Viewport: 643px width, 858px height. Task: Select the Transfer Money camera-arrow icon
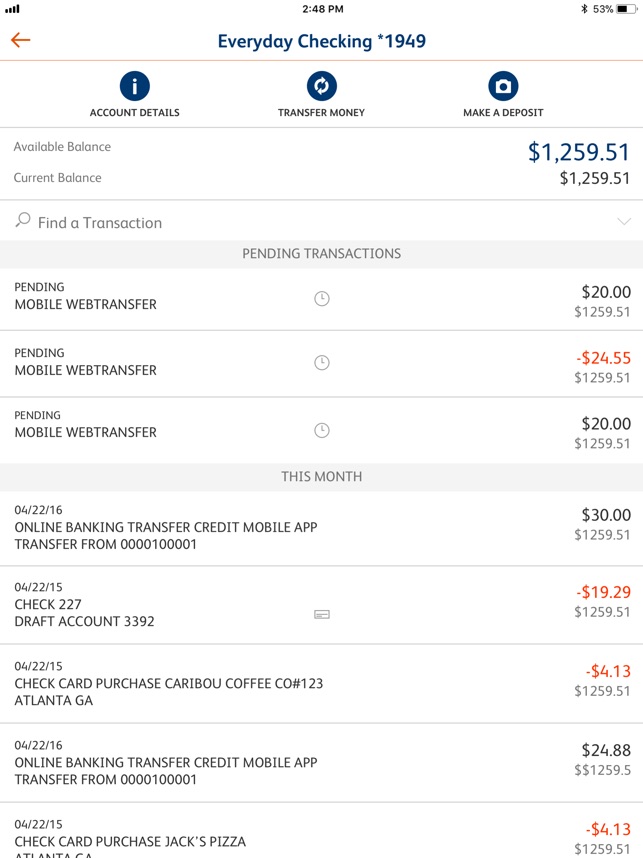(x=321, y=87)
